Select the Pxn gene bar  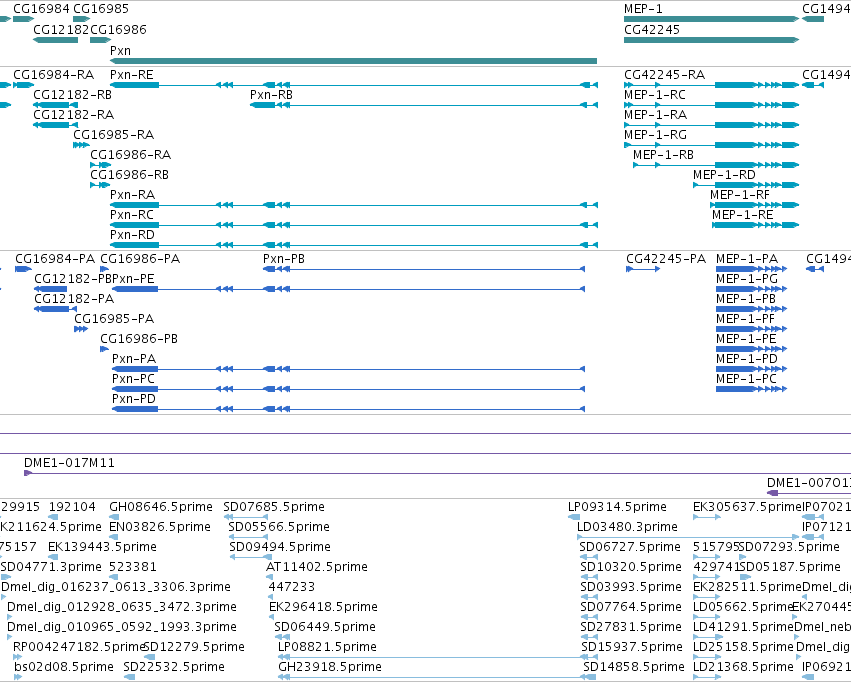(353, 61)
